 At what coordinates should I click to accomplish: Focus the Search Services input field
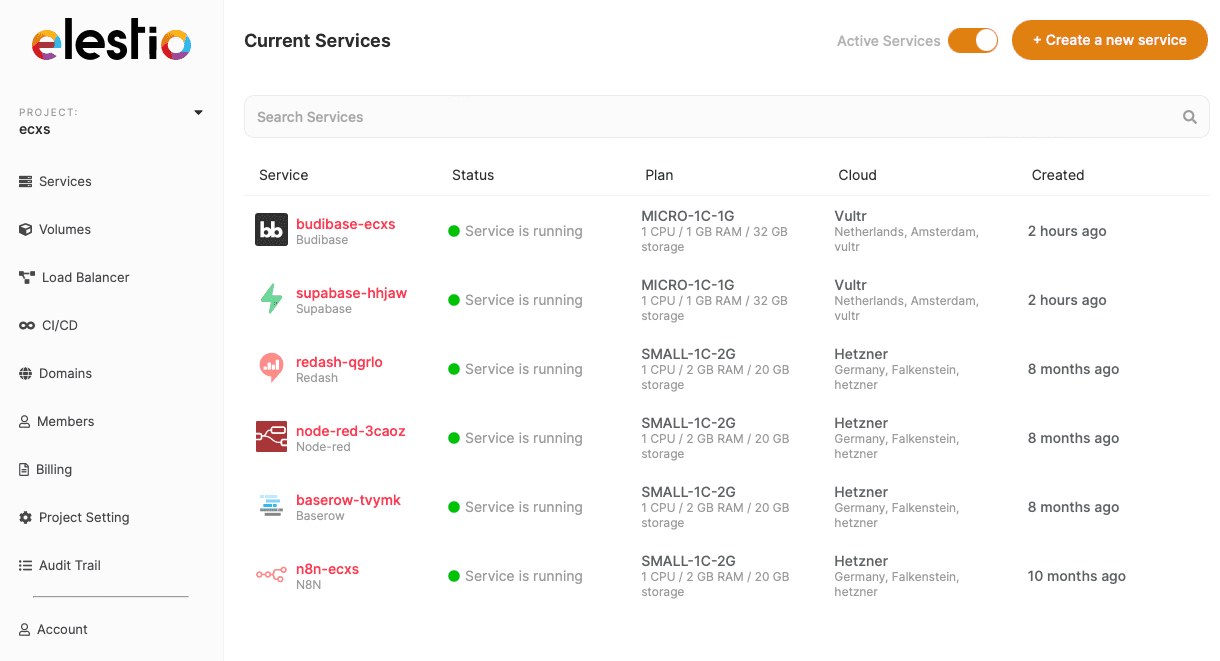click(726, 117)
